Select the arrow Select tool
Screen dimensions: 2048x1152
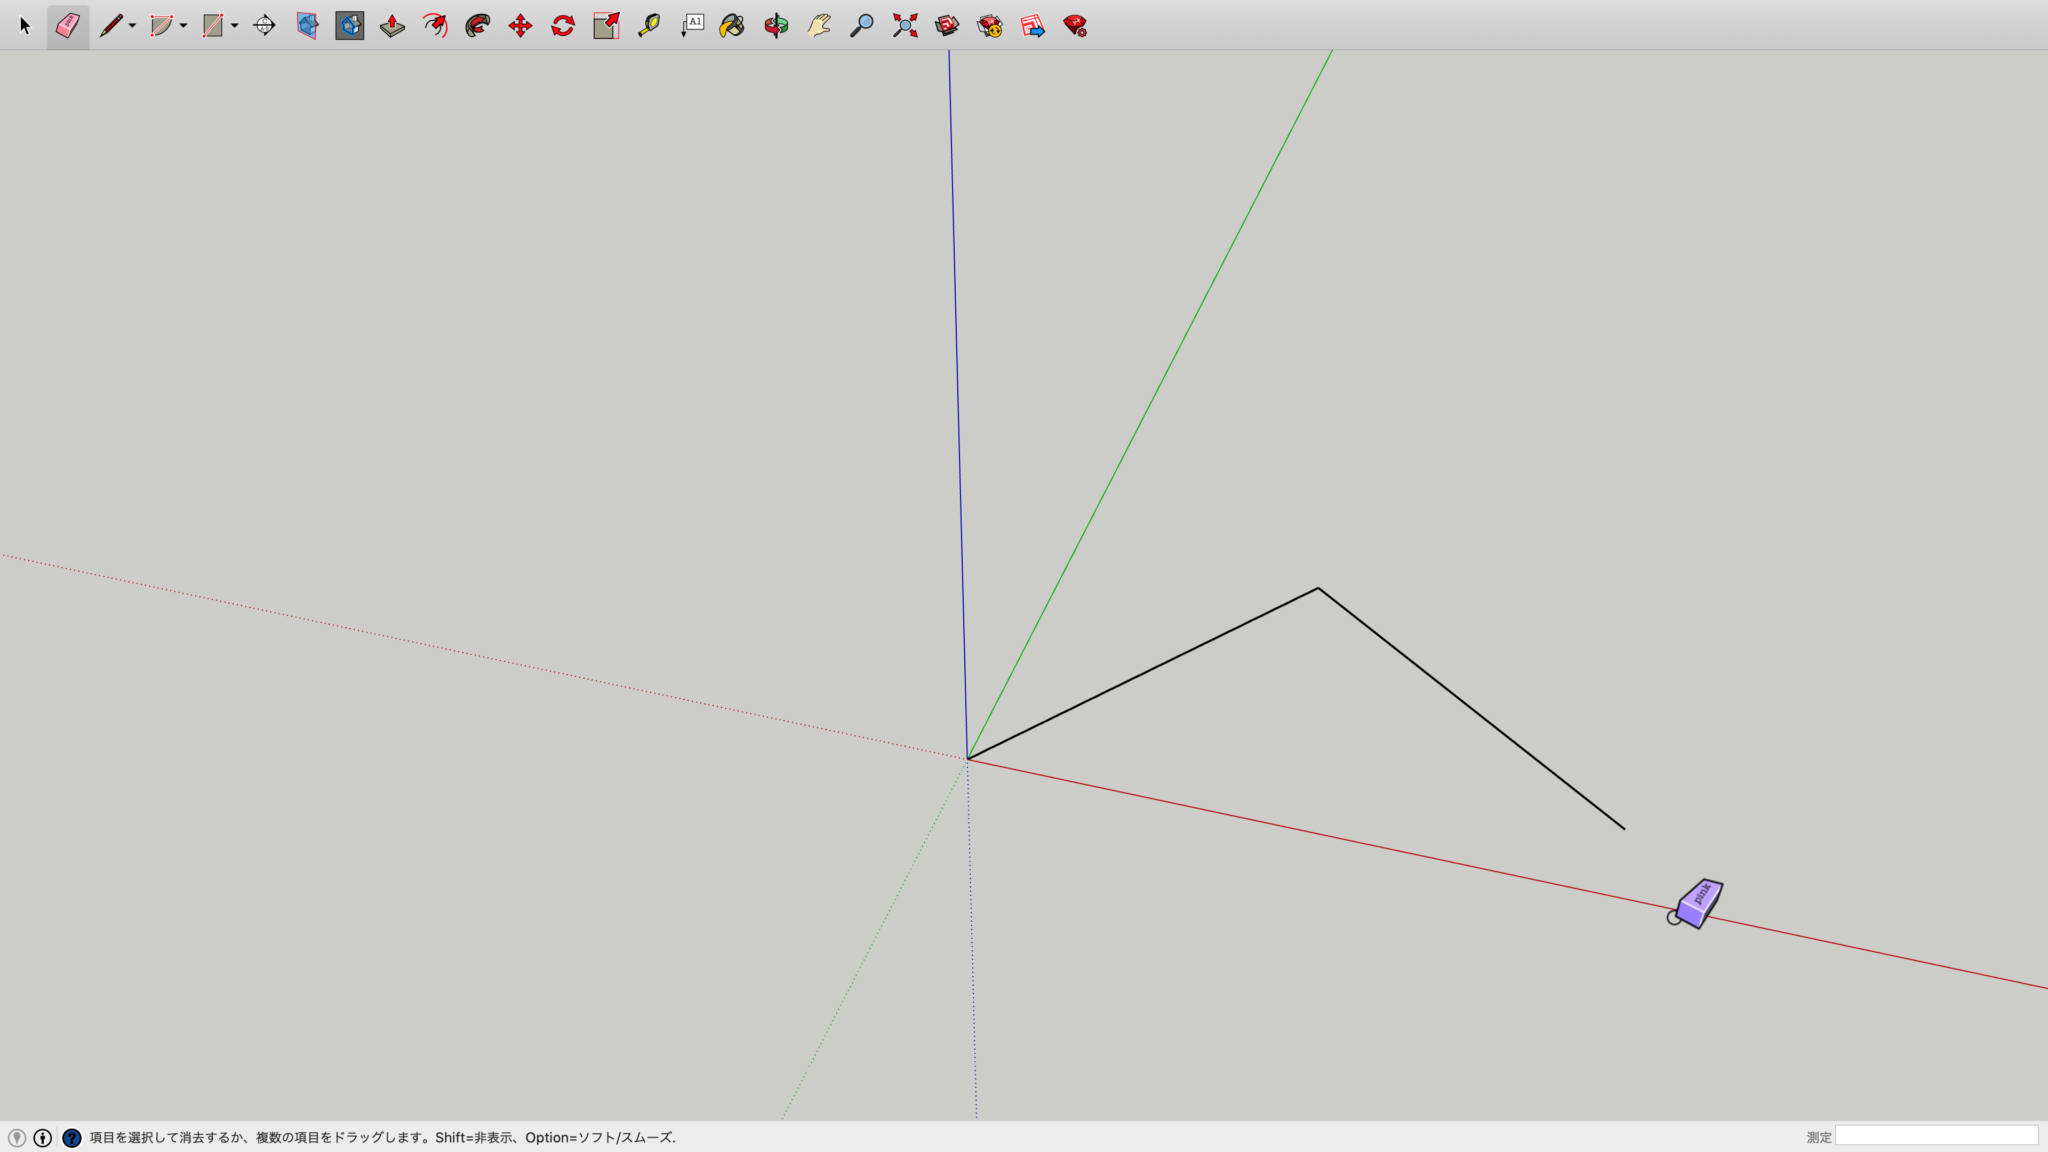click(x=25, y=26)
